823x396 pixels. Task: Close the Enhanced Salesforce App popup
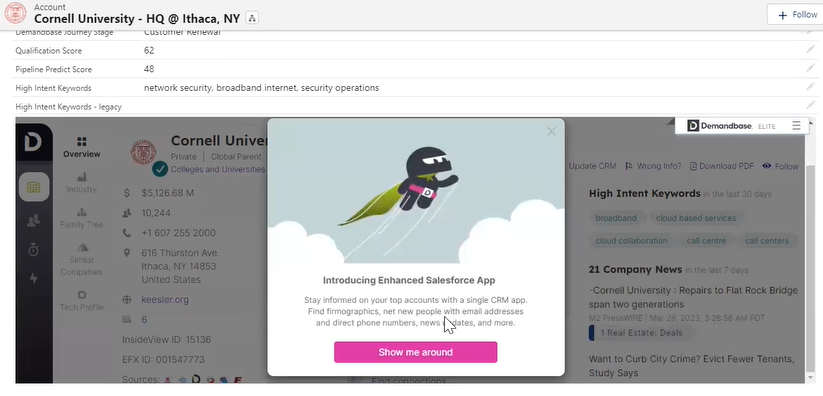click(551, 132)
